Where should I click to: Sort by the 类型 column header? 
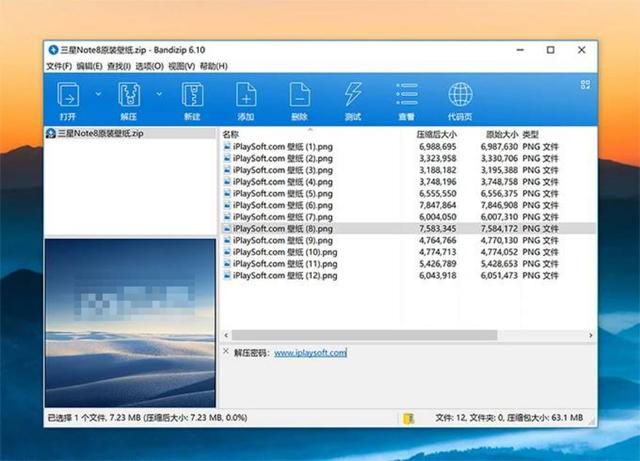coord(531,134)
